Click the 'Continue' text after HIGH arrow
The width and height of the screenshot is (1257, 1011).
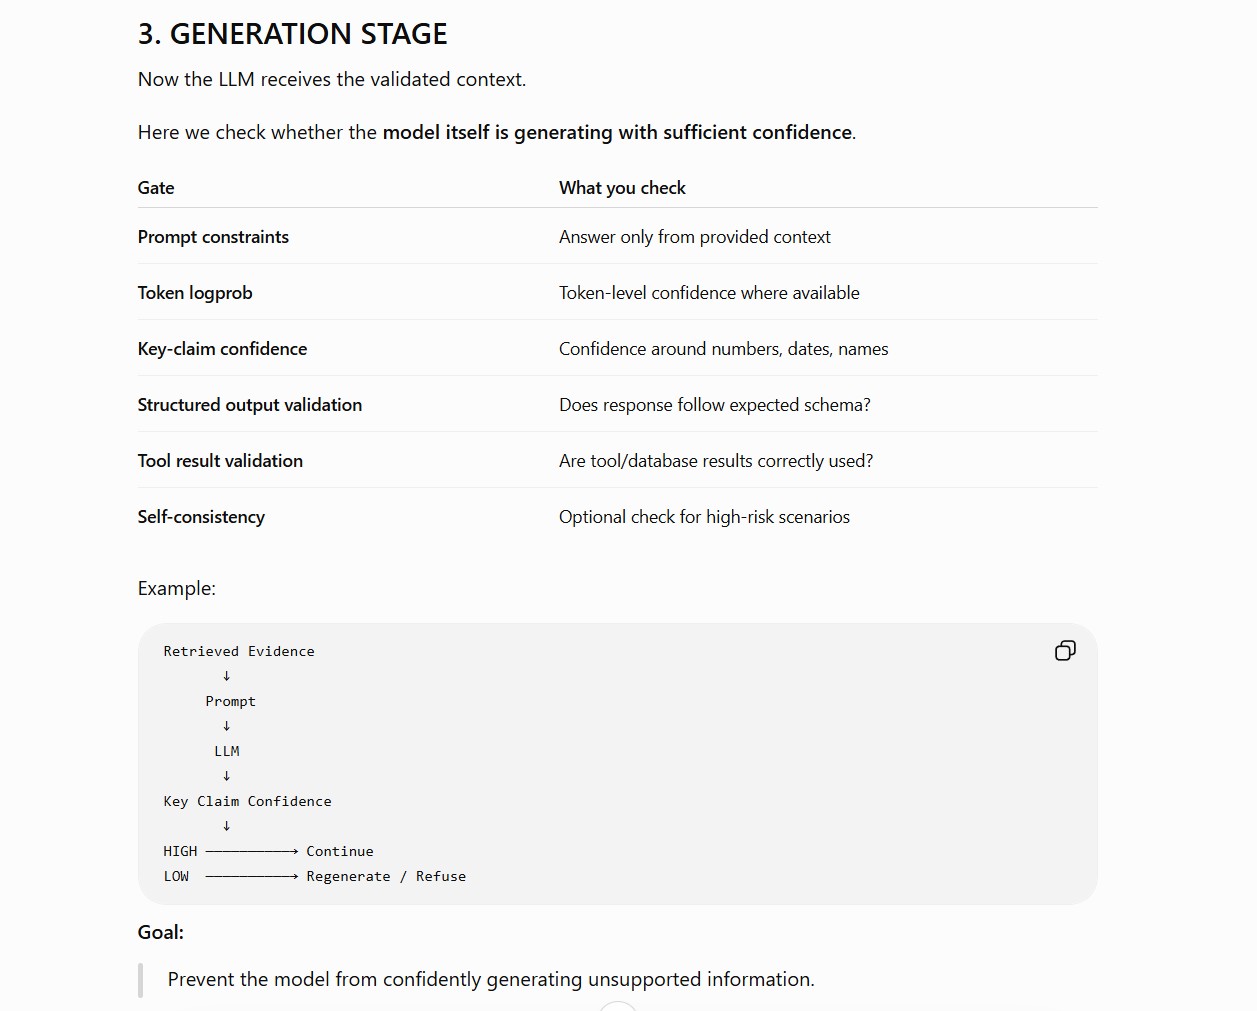click(340, 851)
